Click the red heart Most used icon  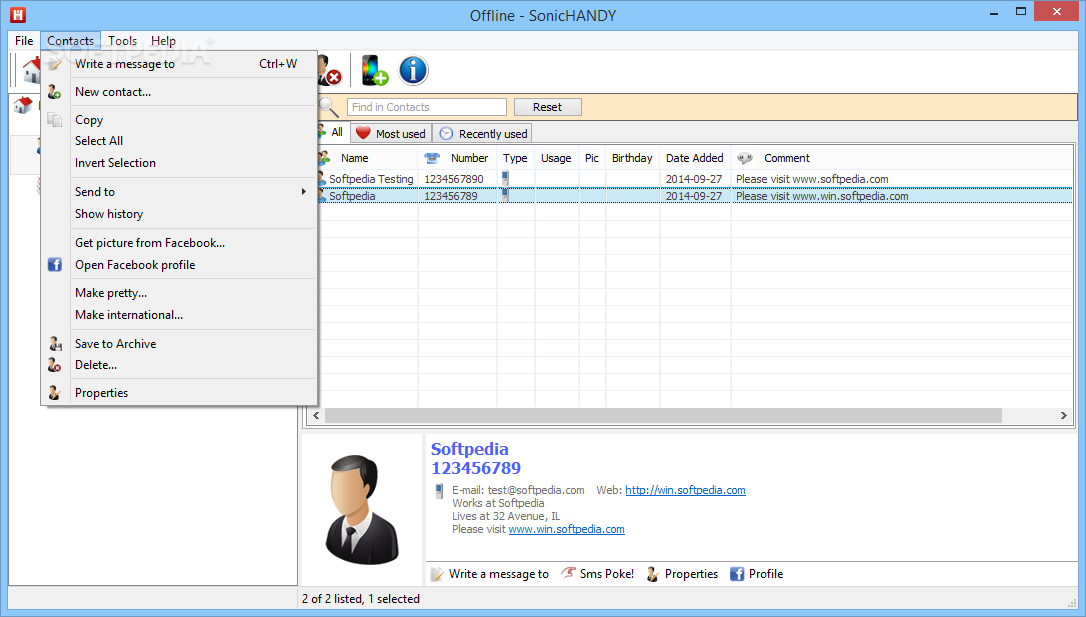(x=364, y=133)
